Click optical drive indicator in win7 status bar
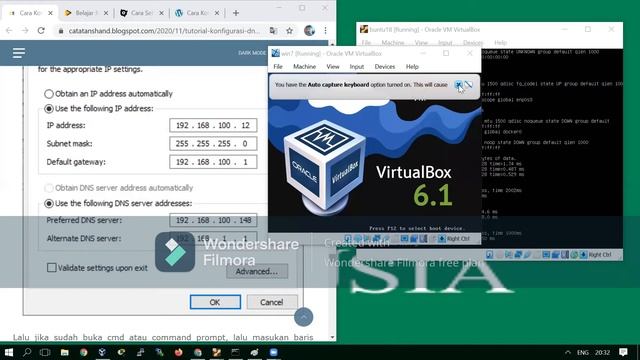The height and width of the screenshot is (360, 640). click(x=358, y=238)
